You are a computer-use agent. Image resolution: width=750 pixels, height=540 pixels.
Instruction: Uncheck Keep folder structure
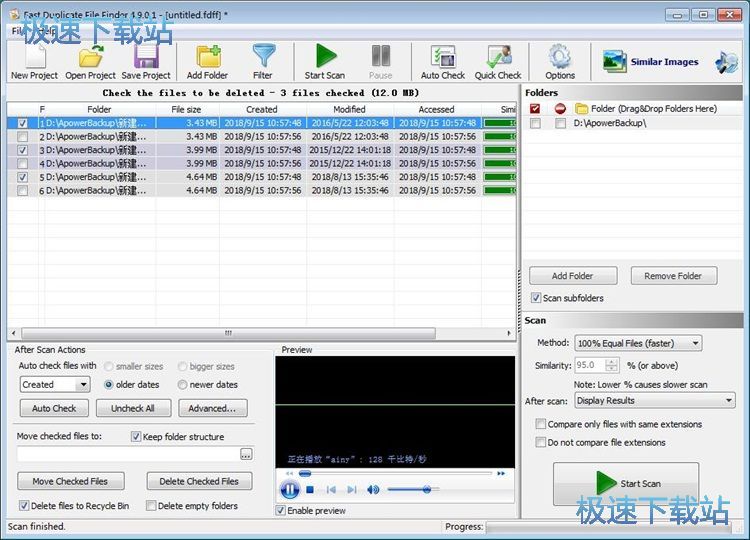(x=136, y=437)
